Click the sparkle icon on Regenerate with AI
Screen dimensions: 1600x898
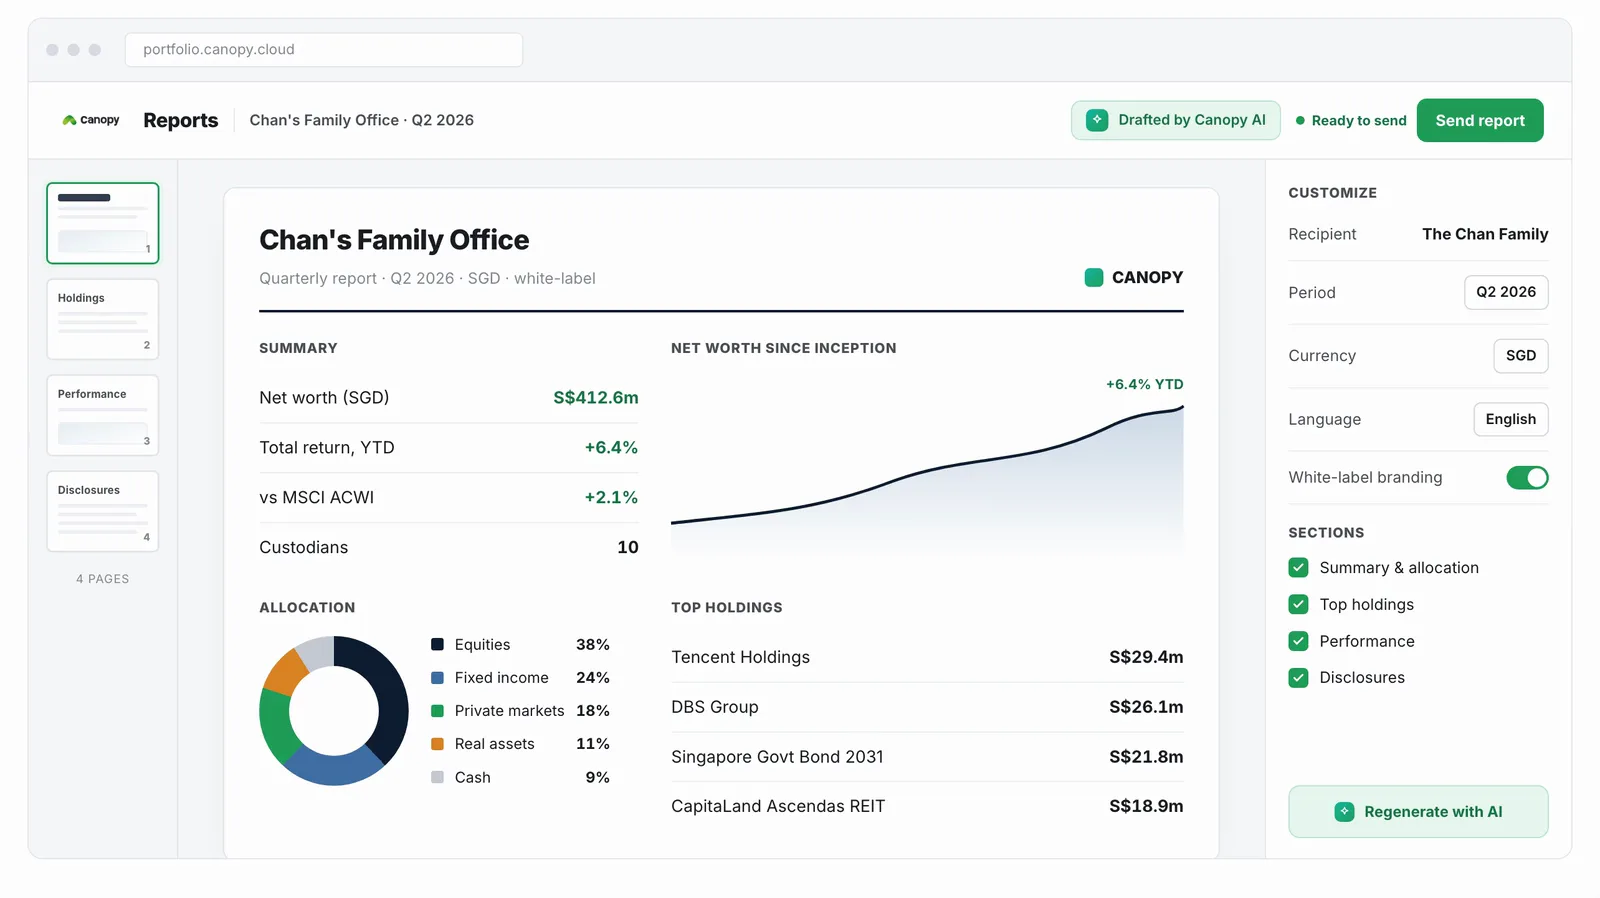1344,812
